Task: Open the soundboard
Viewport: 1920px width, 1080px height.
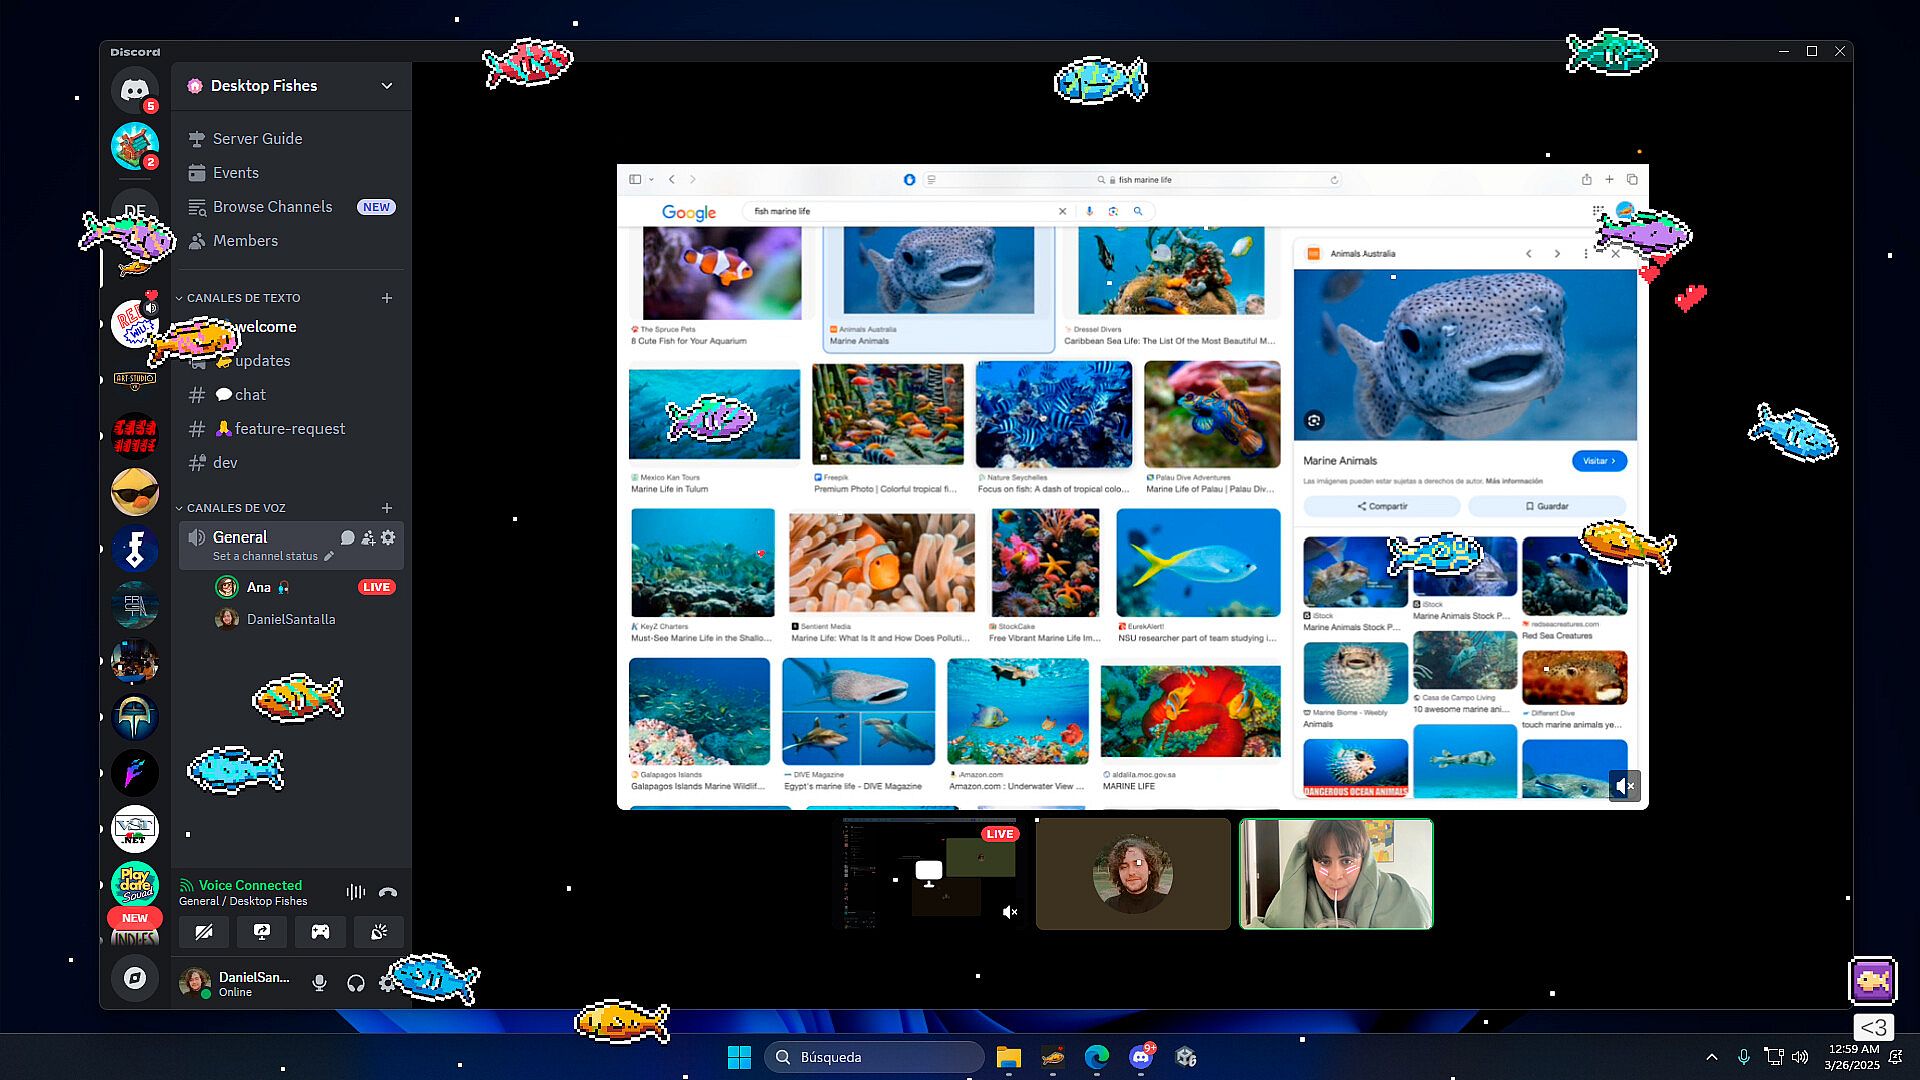Action: (378, 932)
